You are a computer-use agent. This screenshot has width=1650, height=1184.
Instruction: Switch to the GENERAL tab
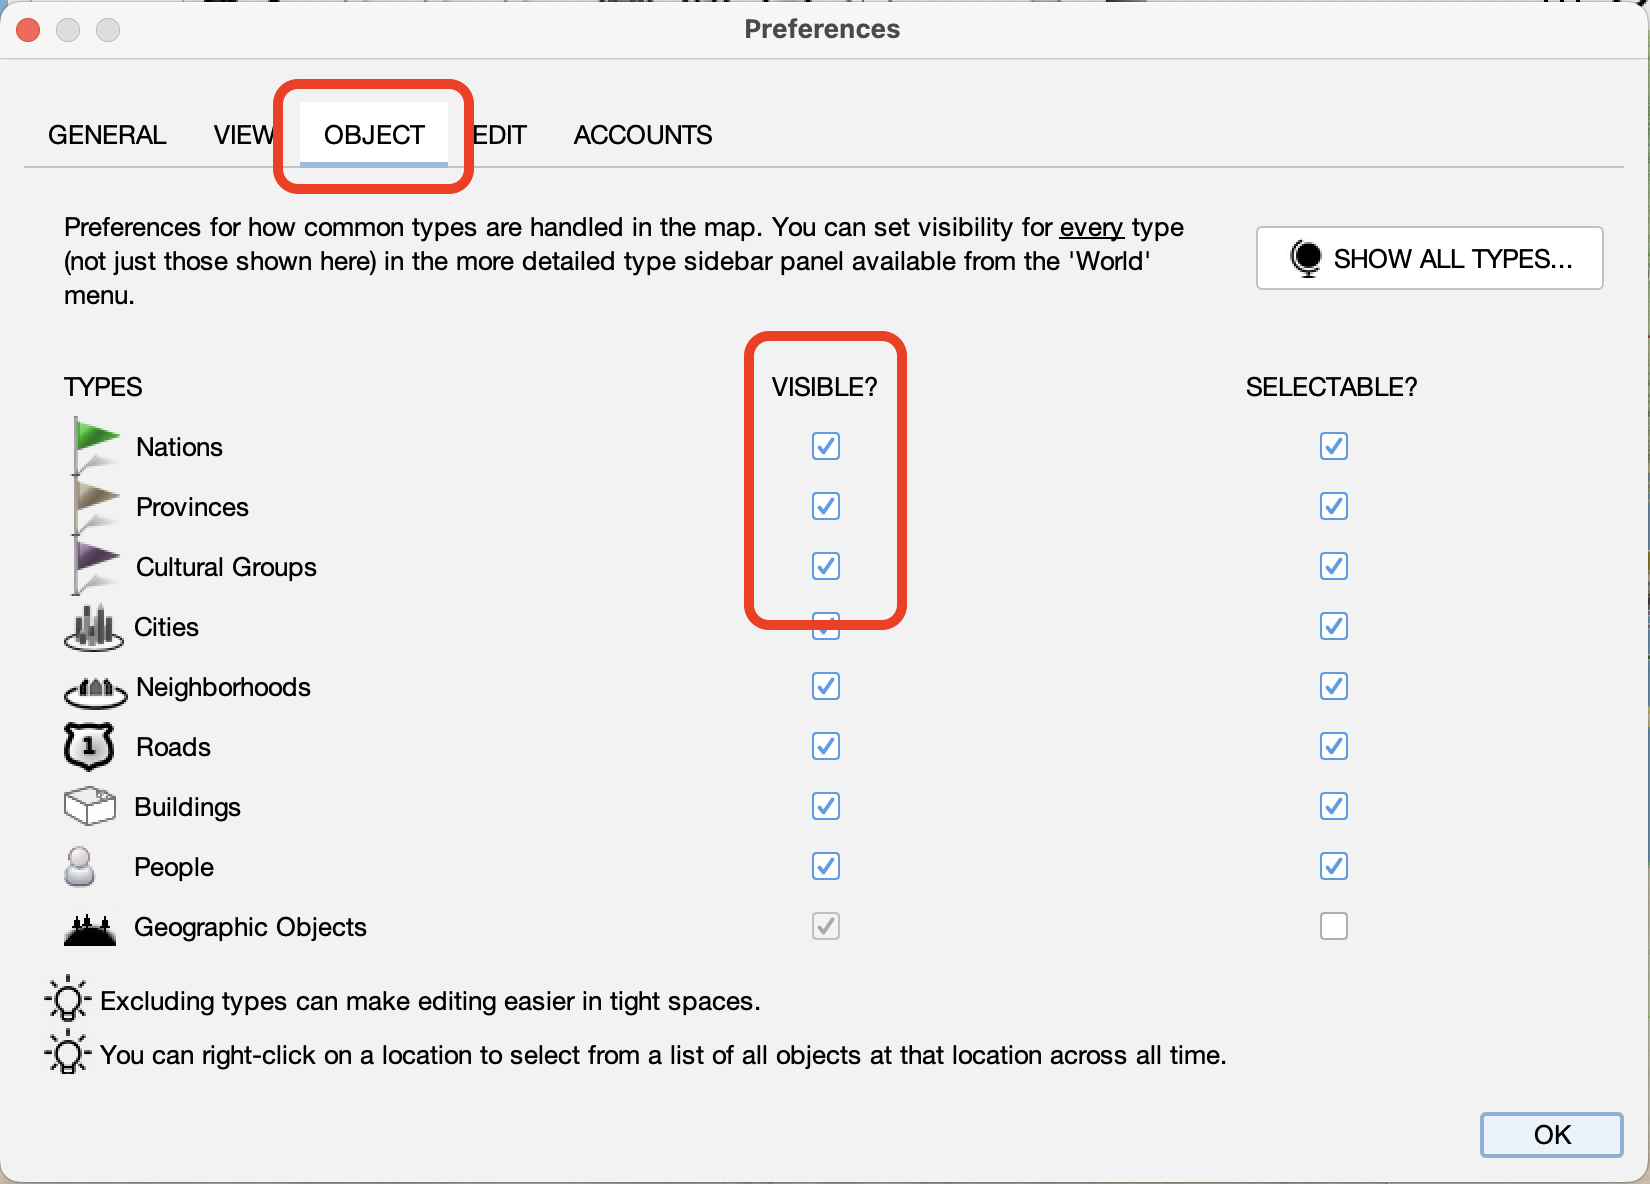coord(107,135)
